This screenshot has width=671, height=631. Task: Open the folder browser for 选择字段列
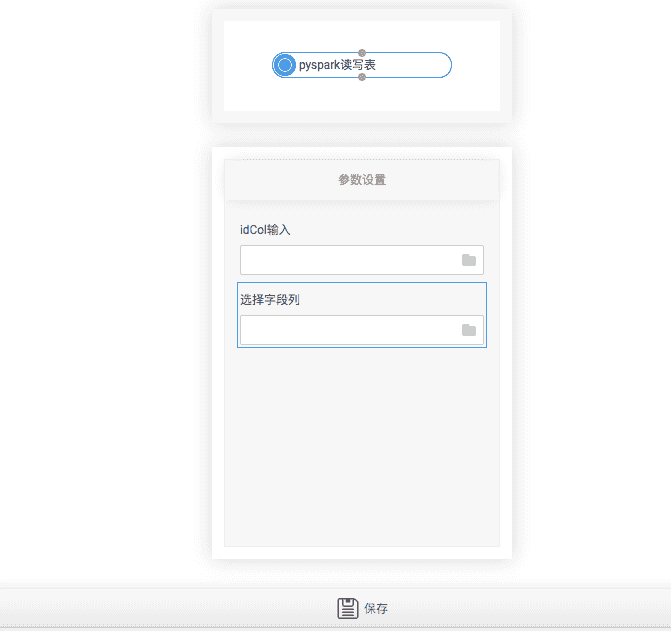(469, 330)
